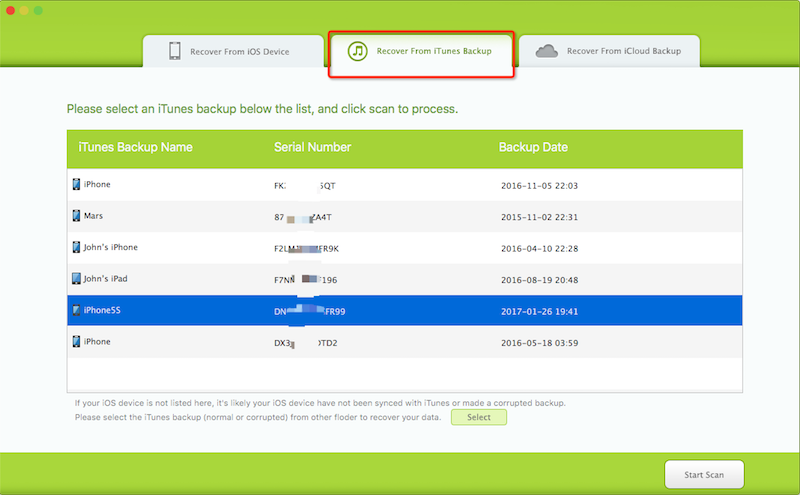Click backup date 2015-11-02 22:31
The width and height of the screenshot is (800, 495).
539,217
